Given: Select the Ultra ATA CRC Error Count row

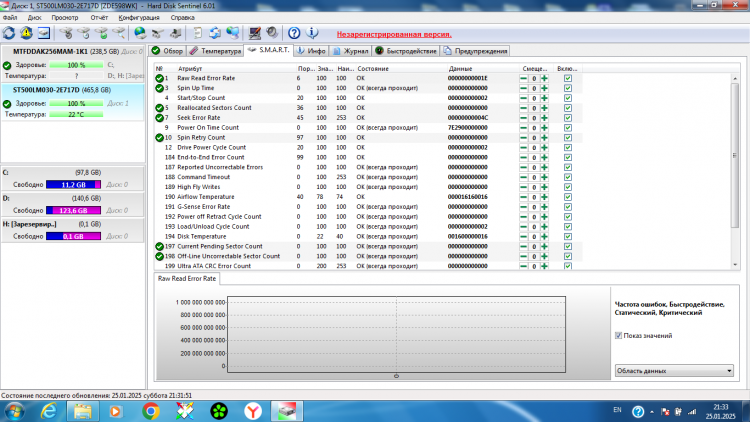Looking at the screenshot, I should coord(368,267).
